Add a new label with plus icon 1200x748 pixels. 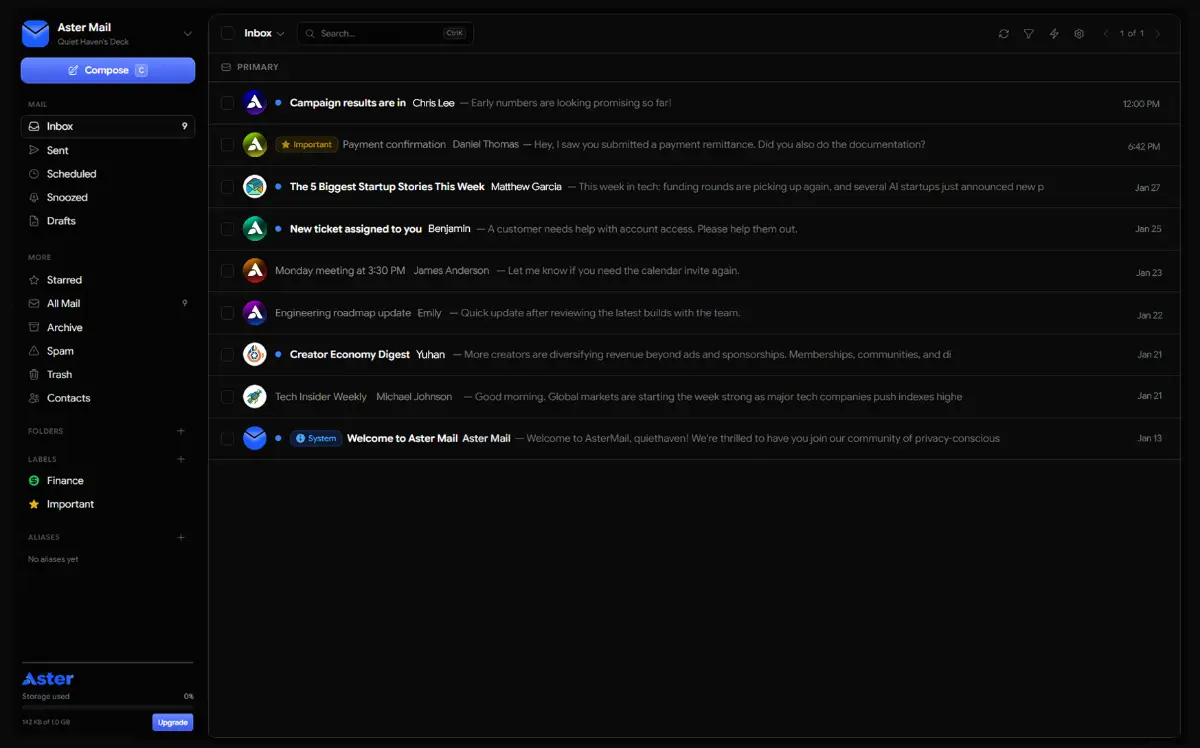click(181, 459)
